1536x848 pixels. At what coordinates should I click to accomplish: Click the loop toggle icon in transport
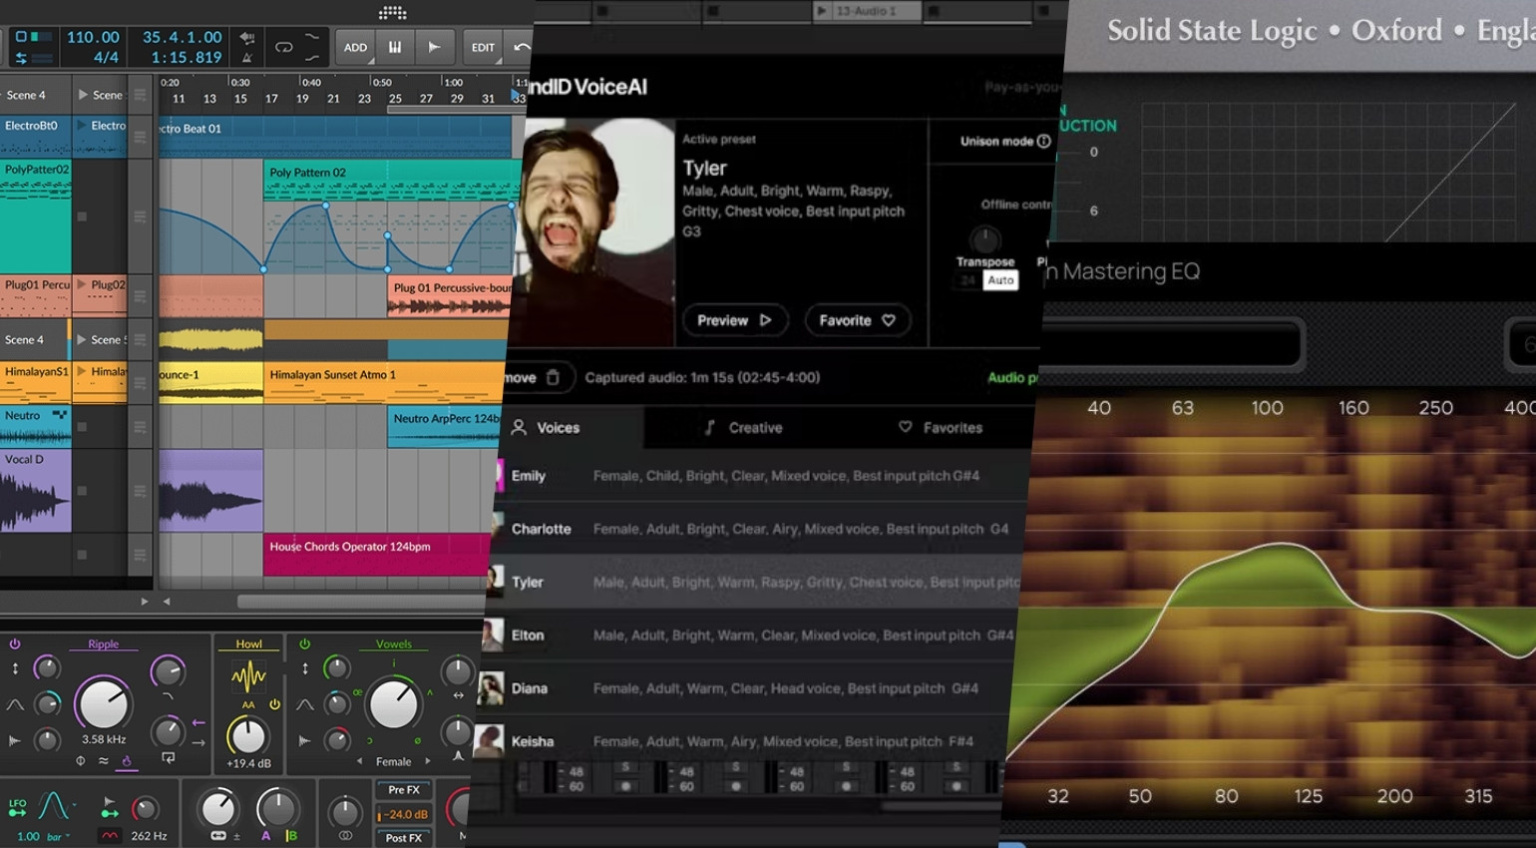[284, 47]
